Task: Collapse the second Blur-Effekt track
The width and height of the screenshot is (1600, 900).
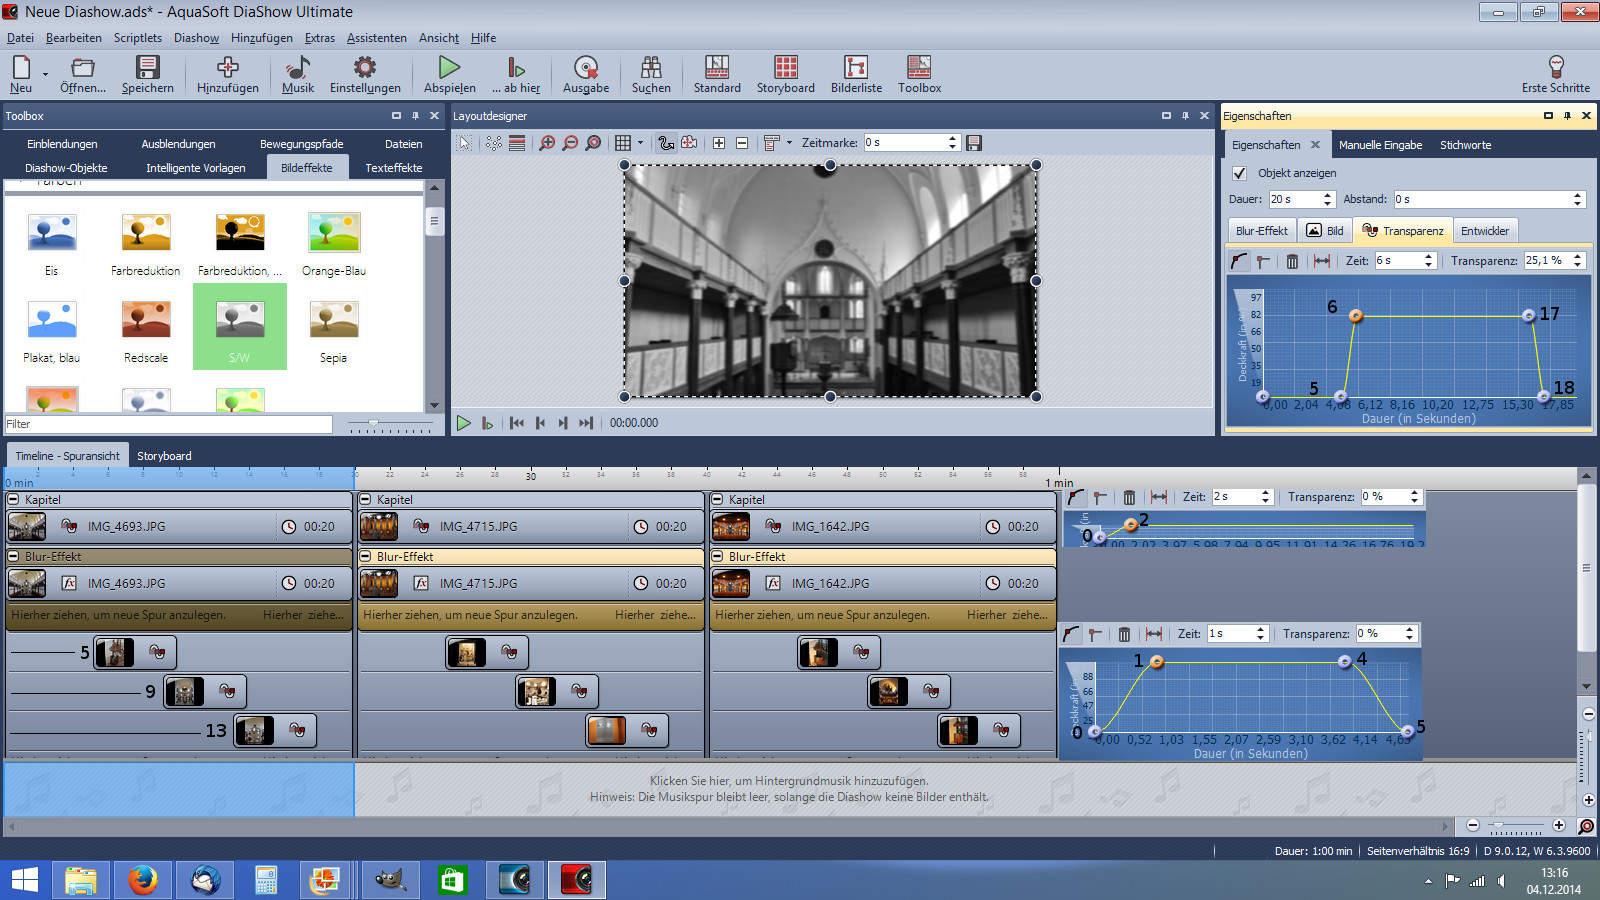Action: (366, 556)
